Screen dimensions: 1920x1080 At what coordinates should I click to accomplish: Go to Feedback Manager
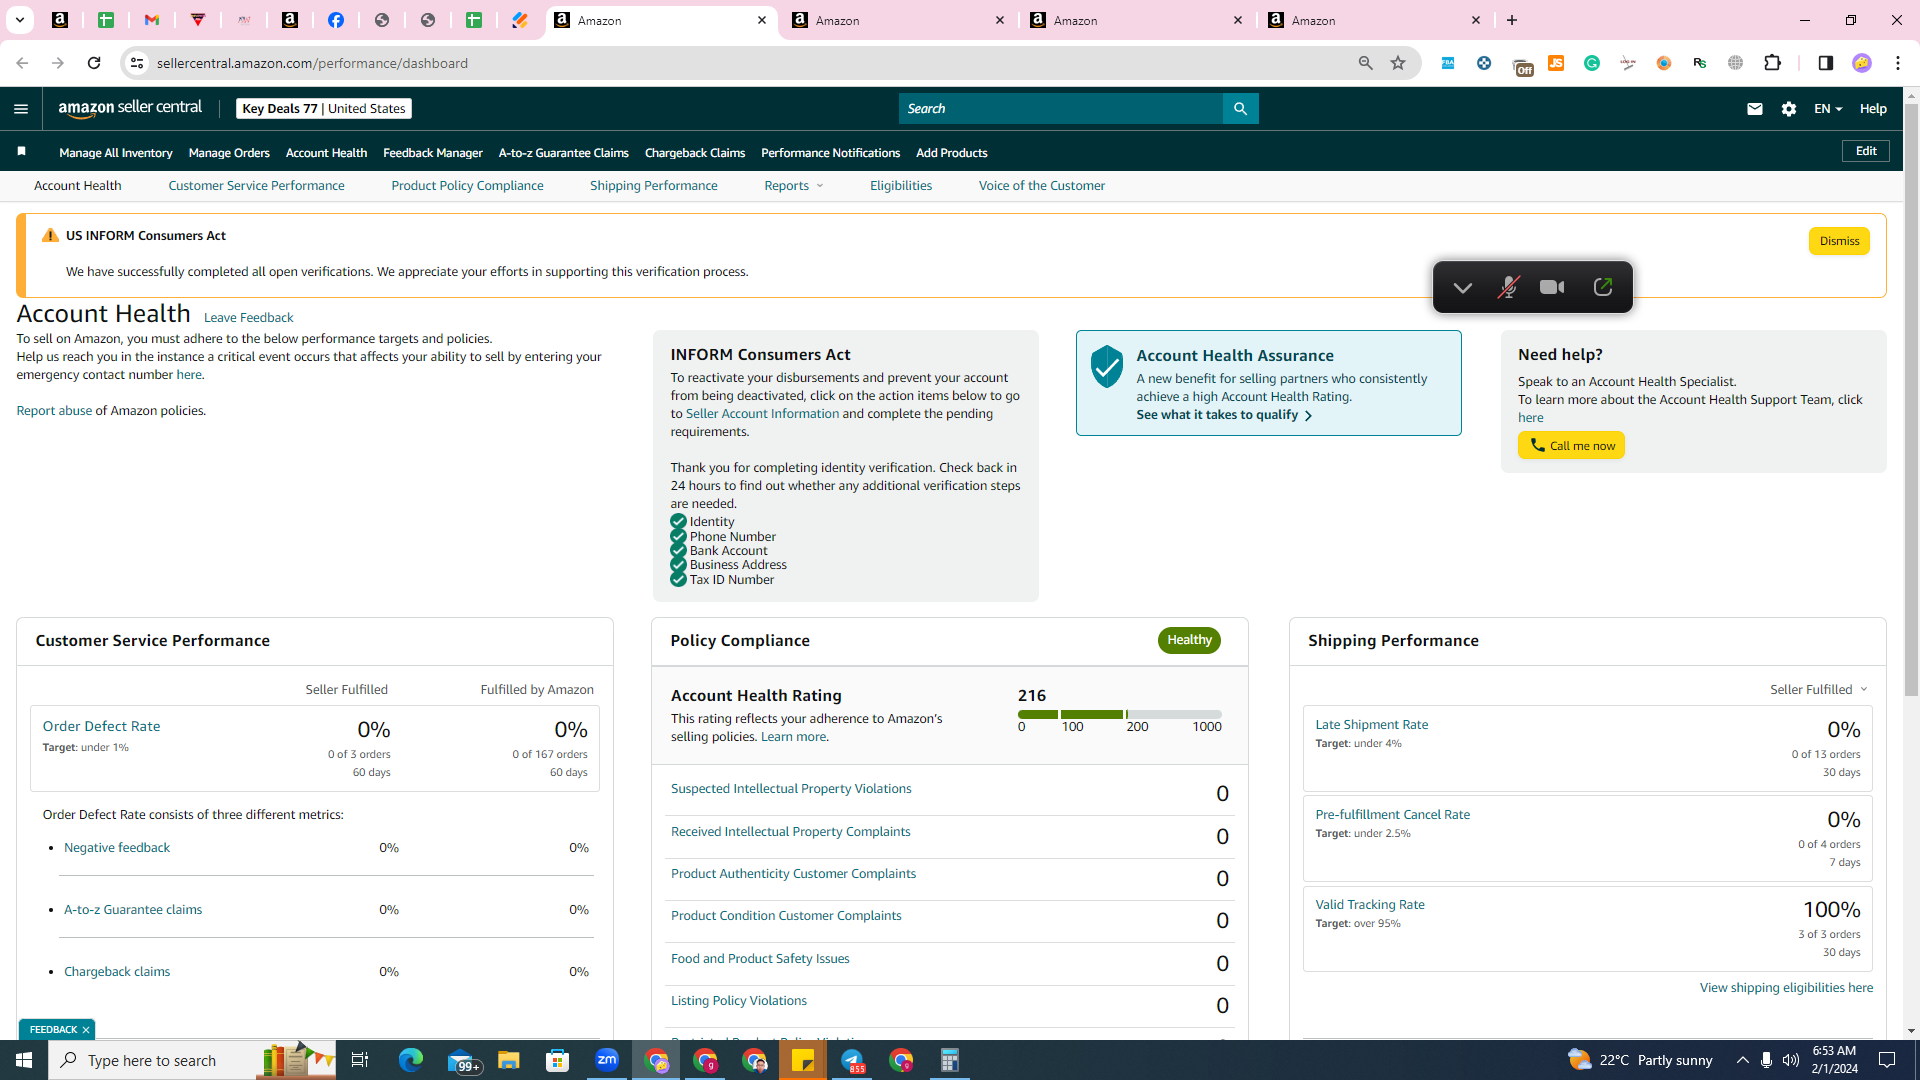[433, 153]
